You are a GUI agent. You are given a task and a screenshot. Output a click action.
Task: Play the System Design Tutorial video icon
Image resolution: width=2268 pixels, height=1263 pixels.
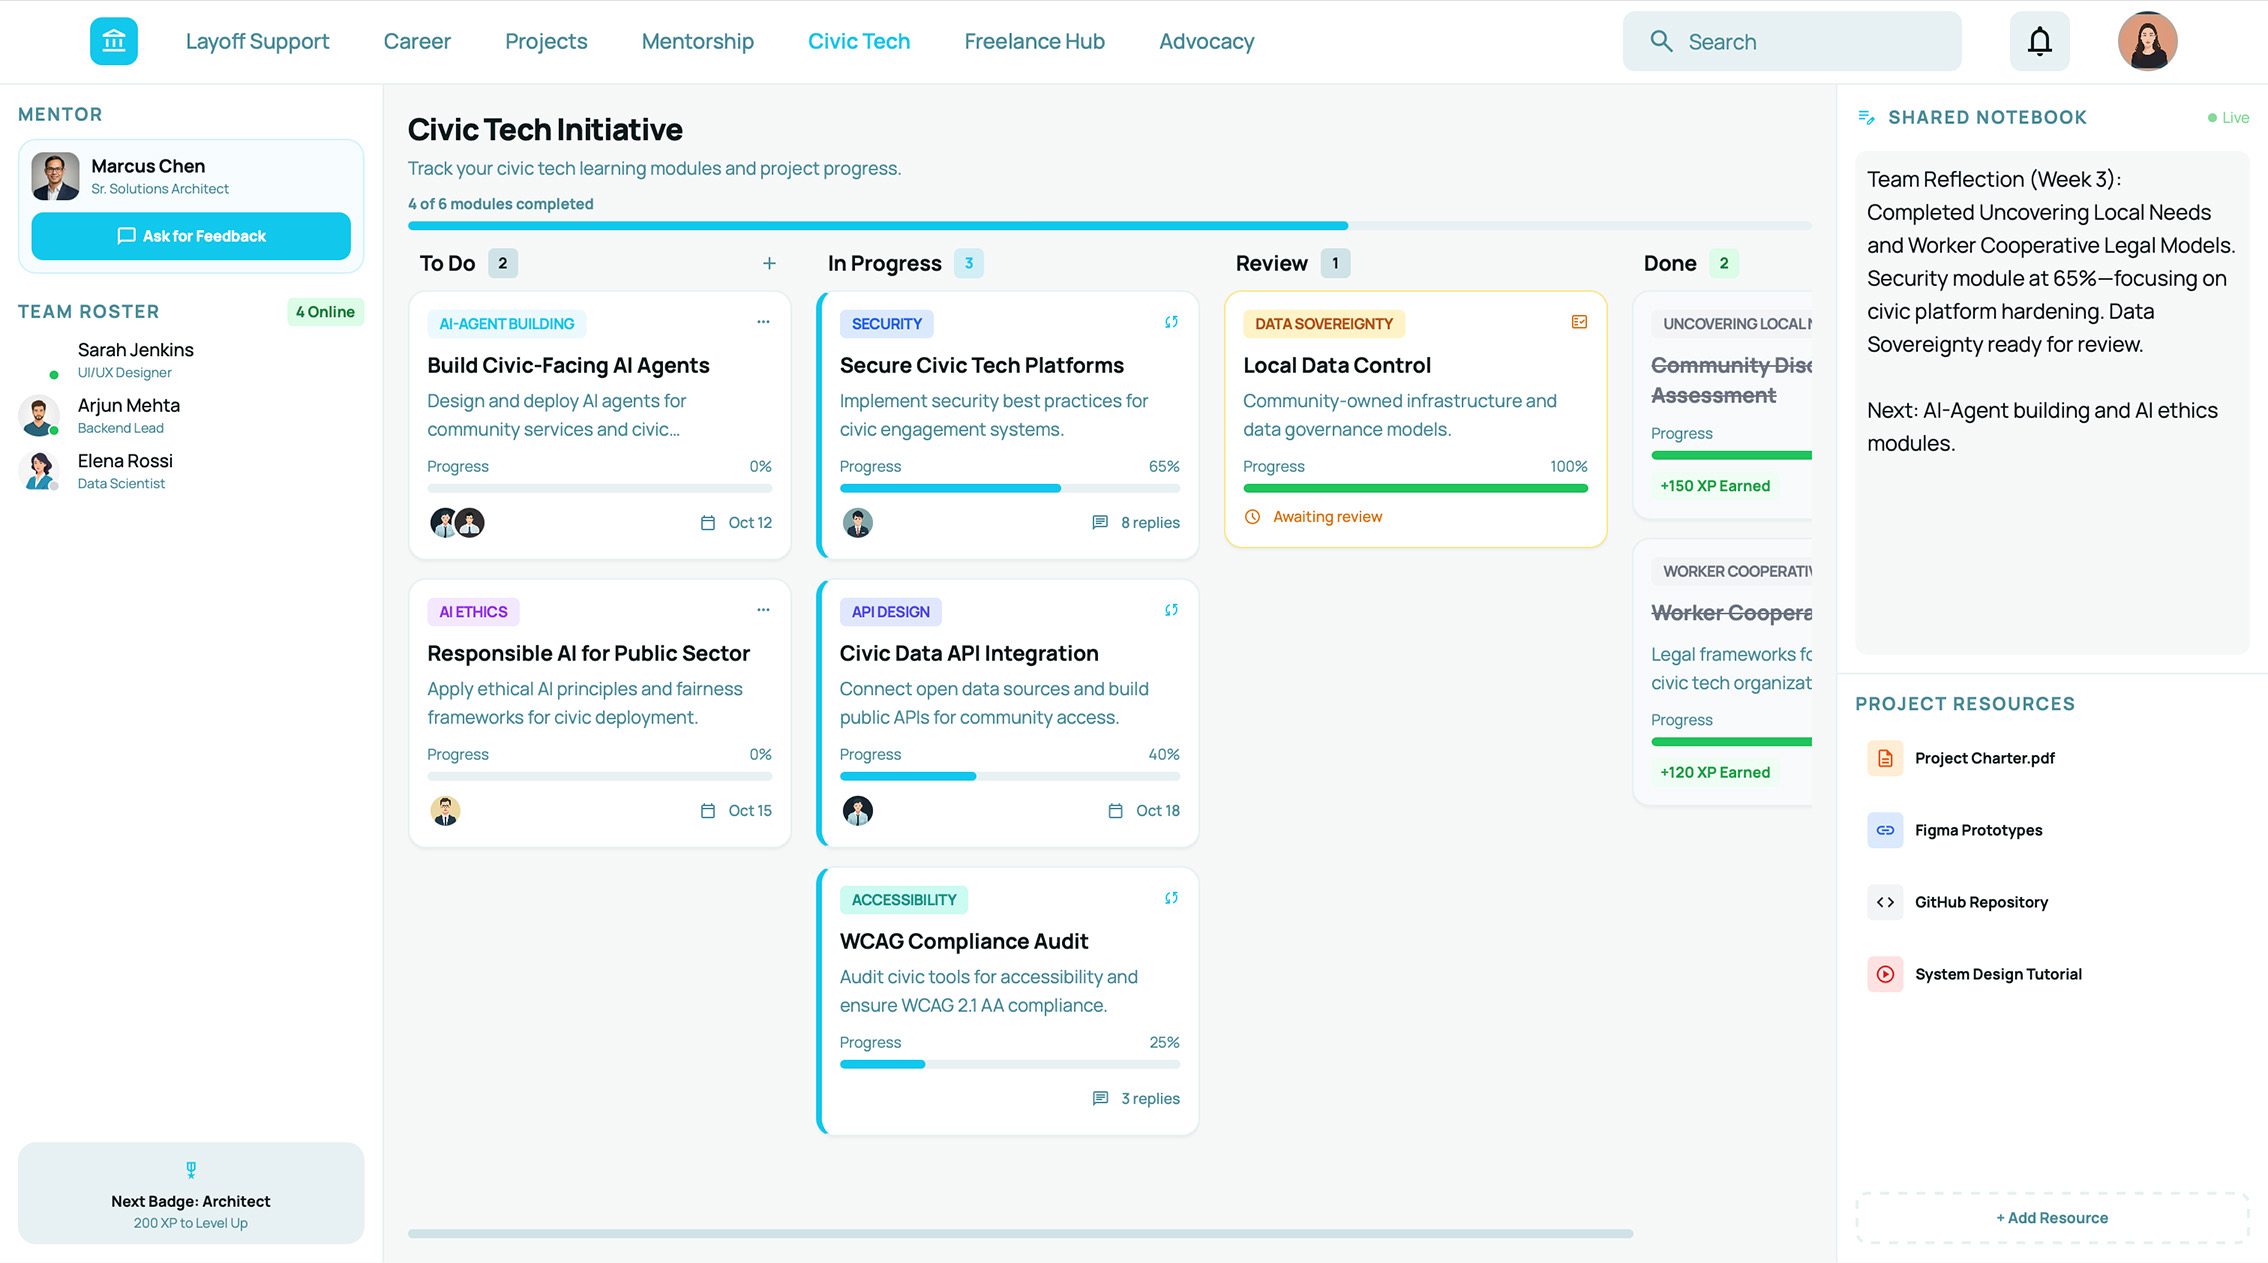coord(1885,974)
